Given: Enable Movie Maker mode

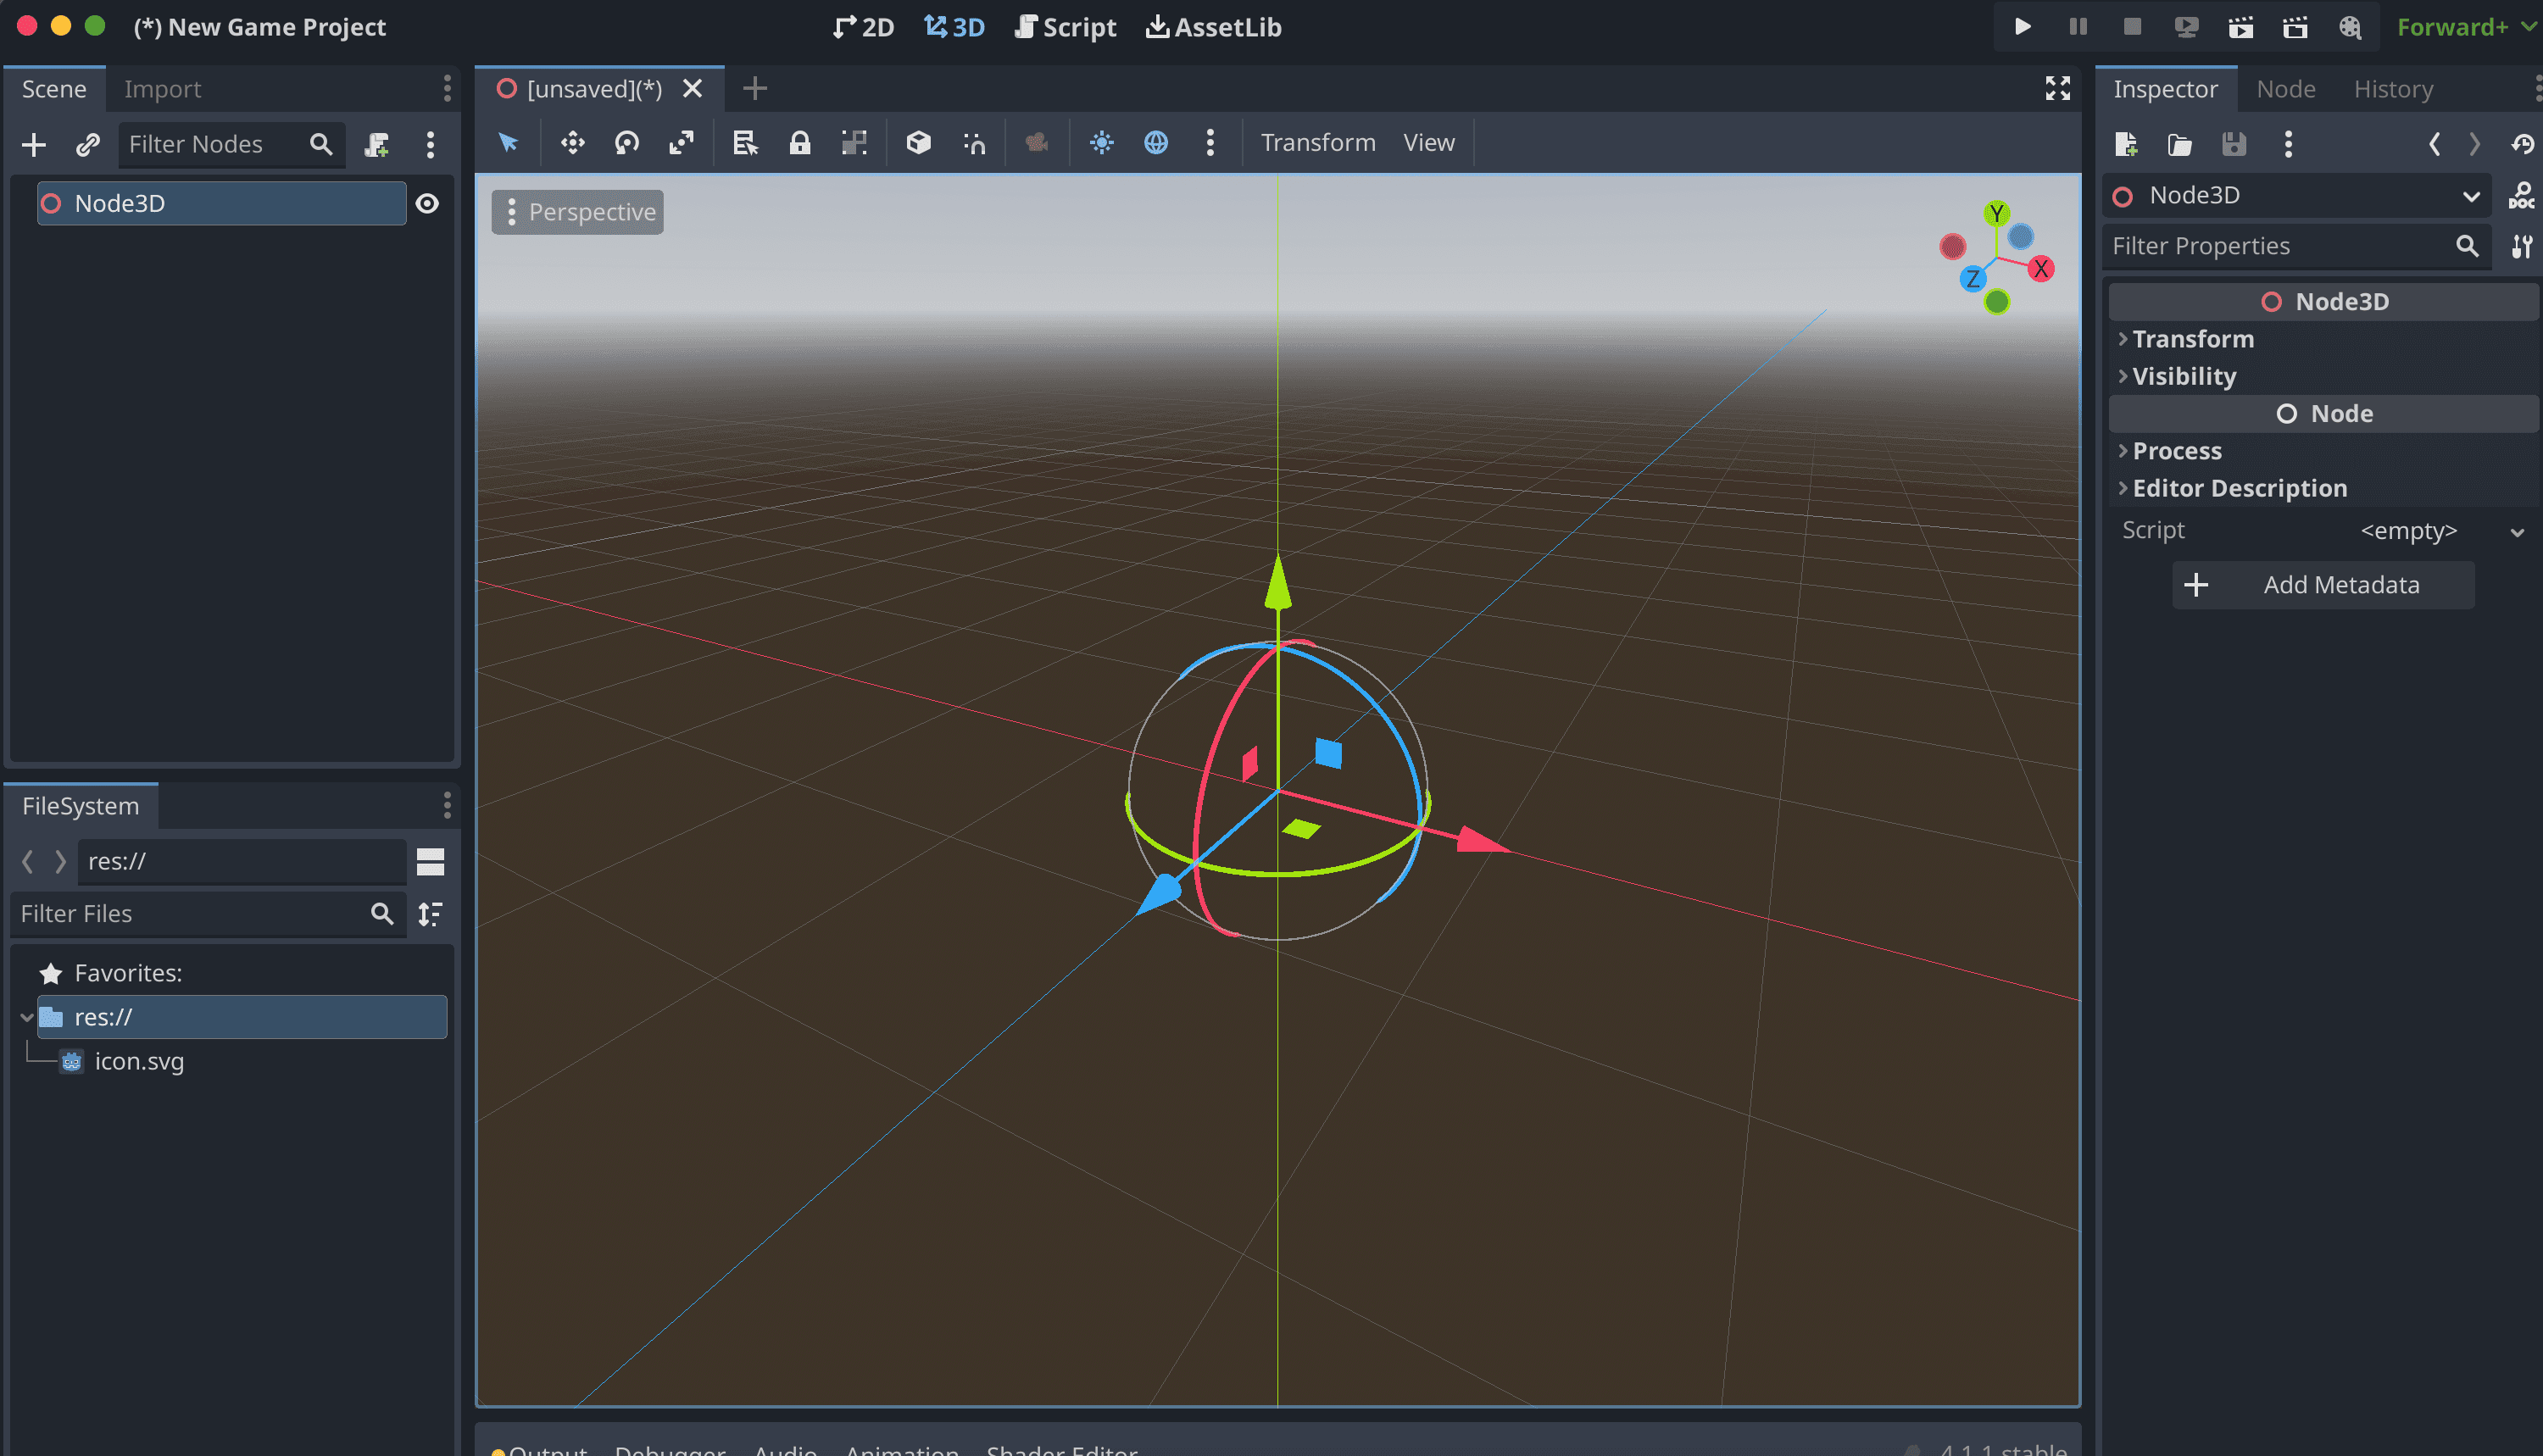Looking at the screenshot, I should coord(2350,27).
